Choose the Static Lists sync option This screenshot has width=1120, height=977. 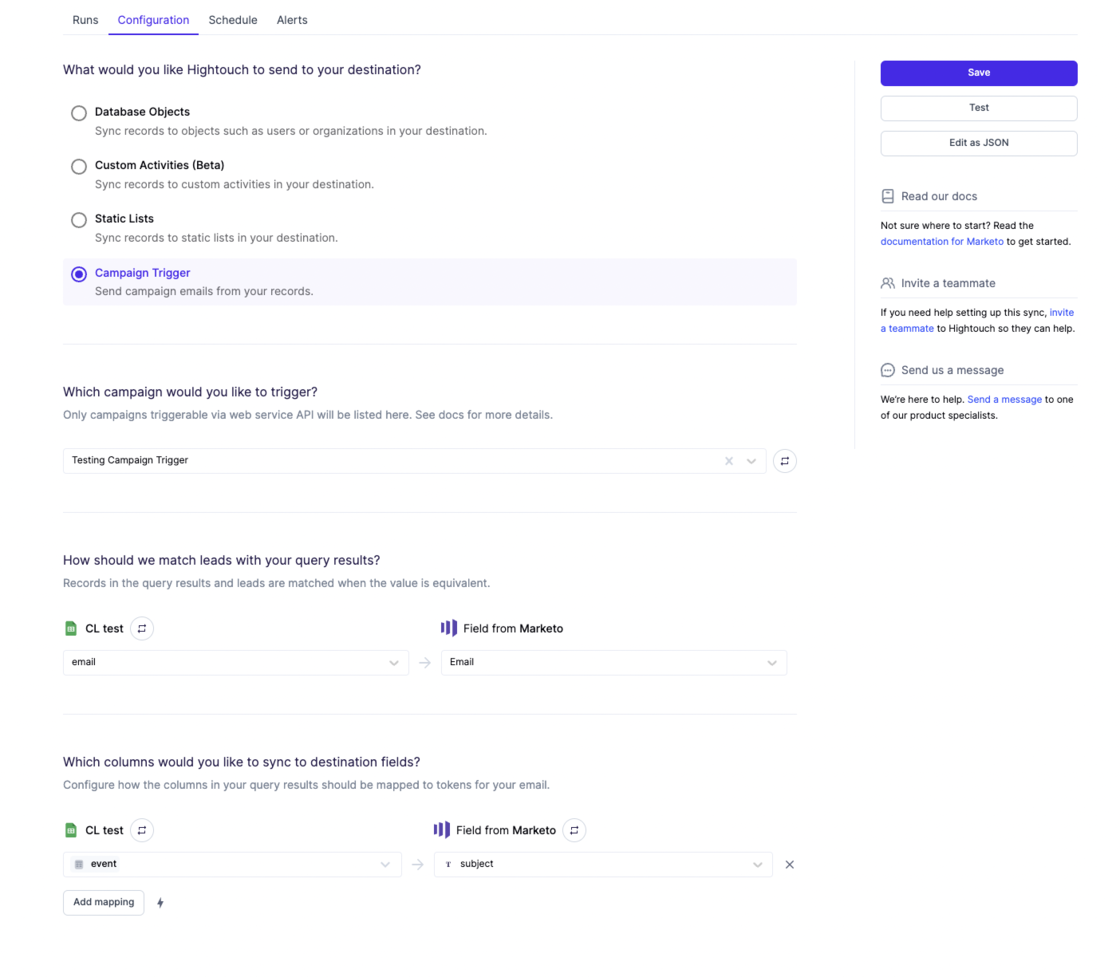tap(79, 220)
